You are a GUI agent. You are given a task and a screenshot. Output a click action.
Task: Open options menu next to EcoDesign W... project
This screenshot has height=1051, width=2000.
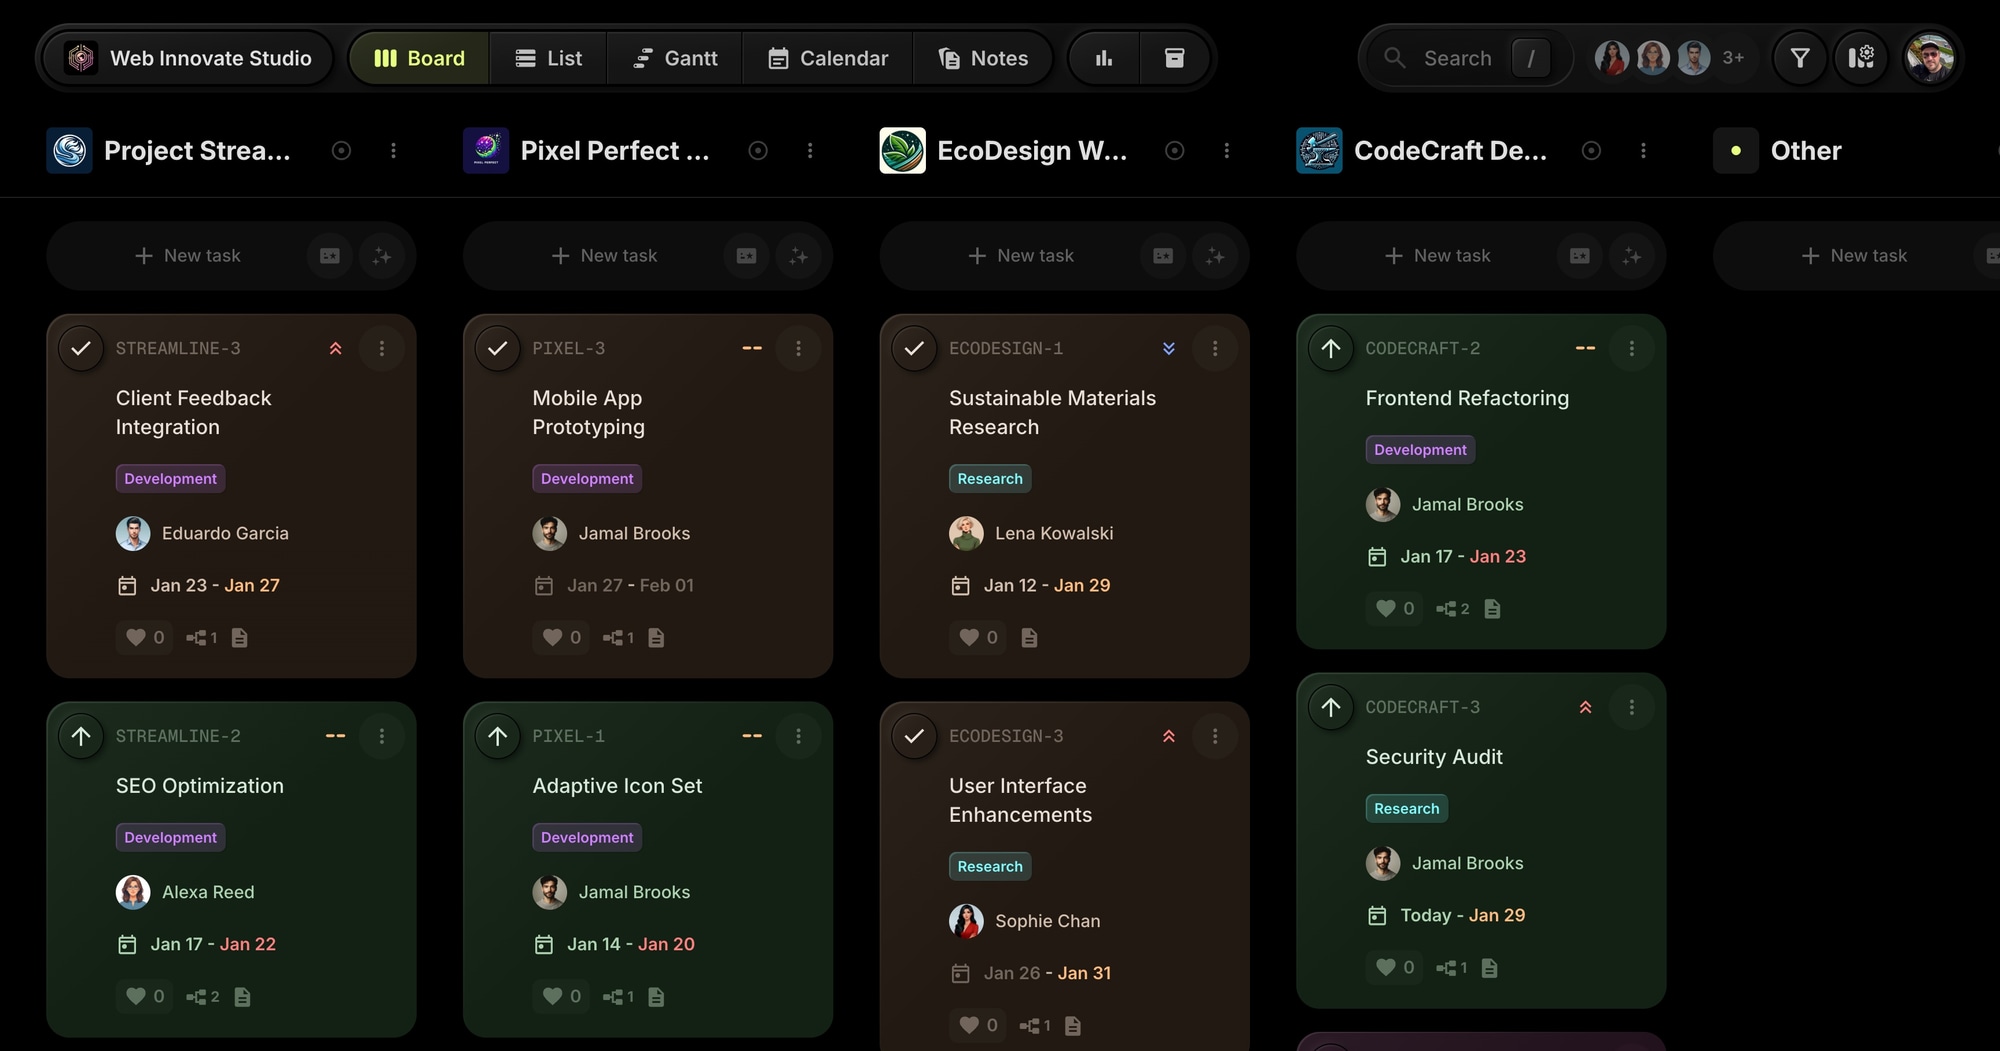[1227, 150]
